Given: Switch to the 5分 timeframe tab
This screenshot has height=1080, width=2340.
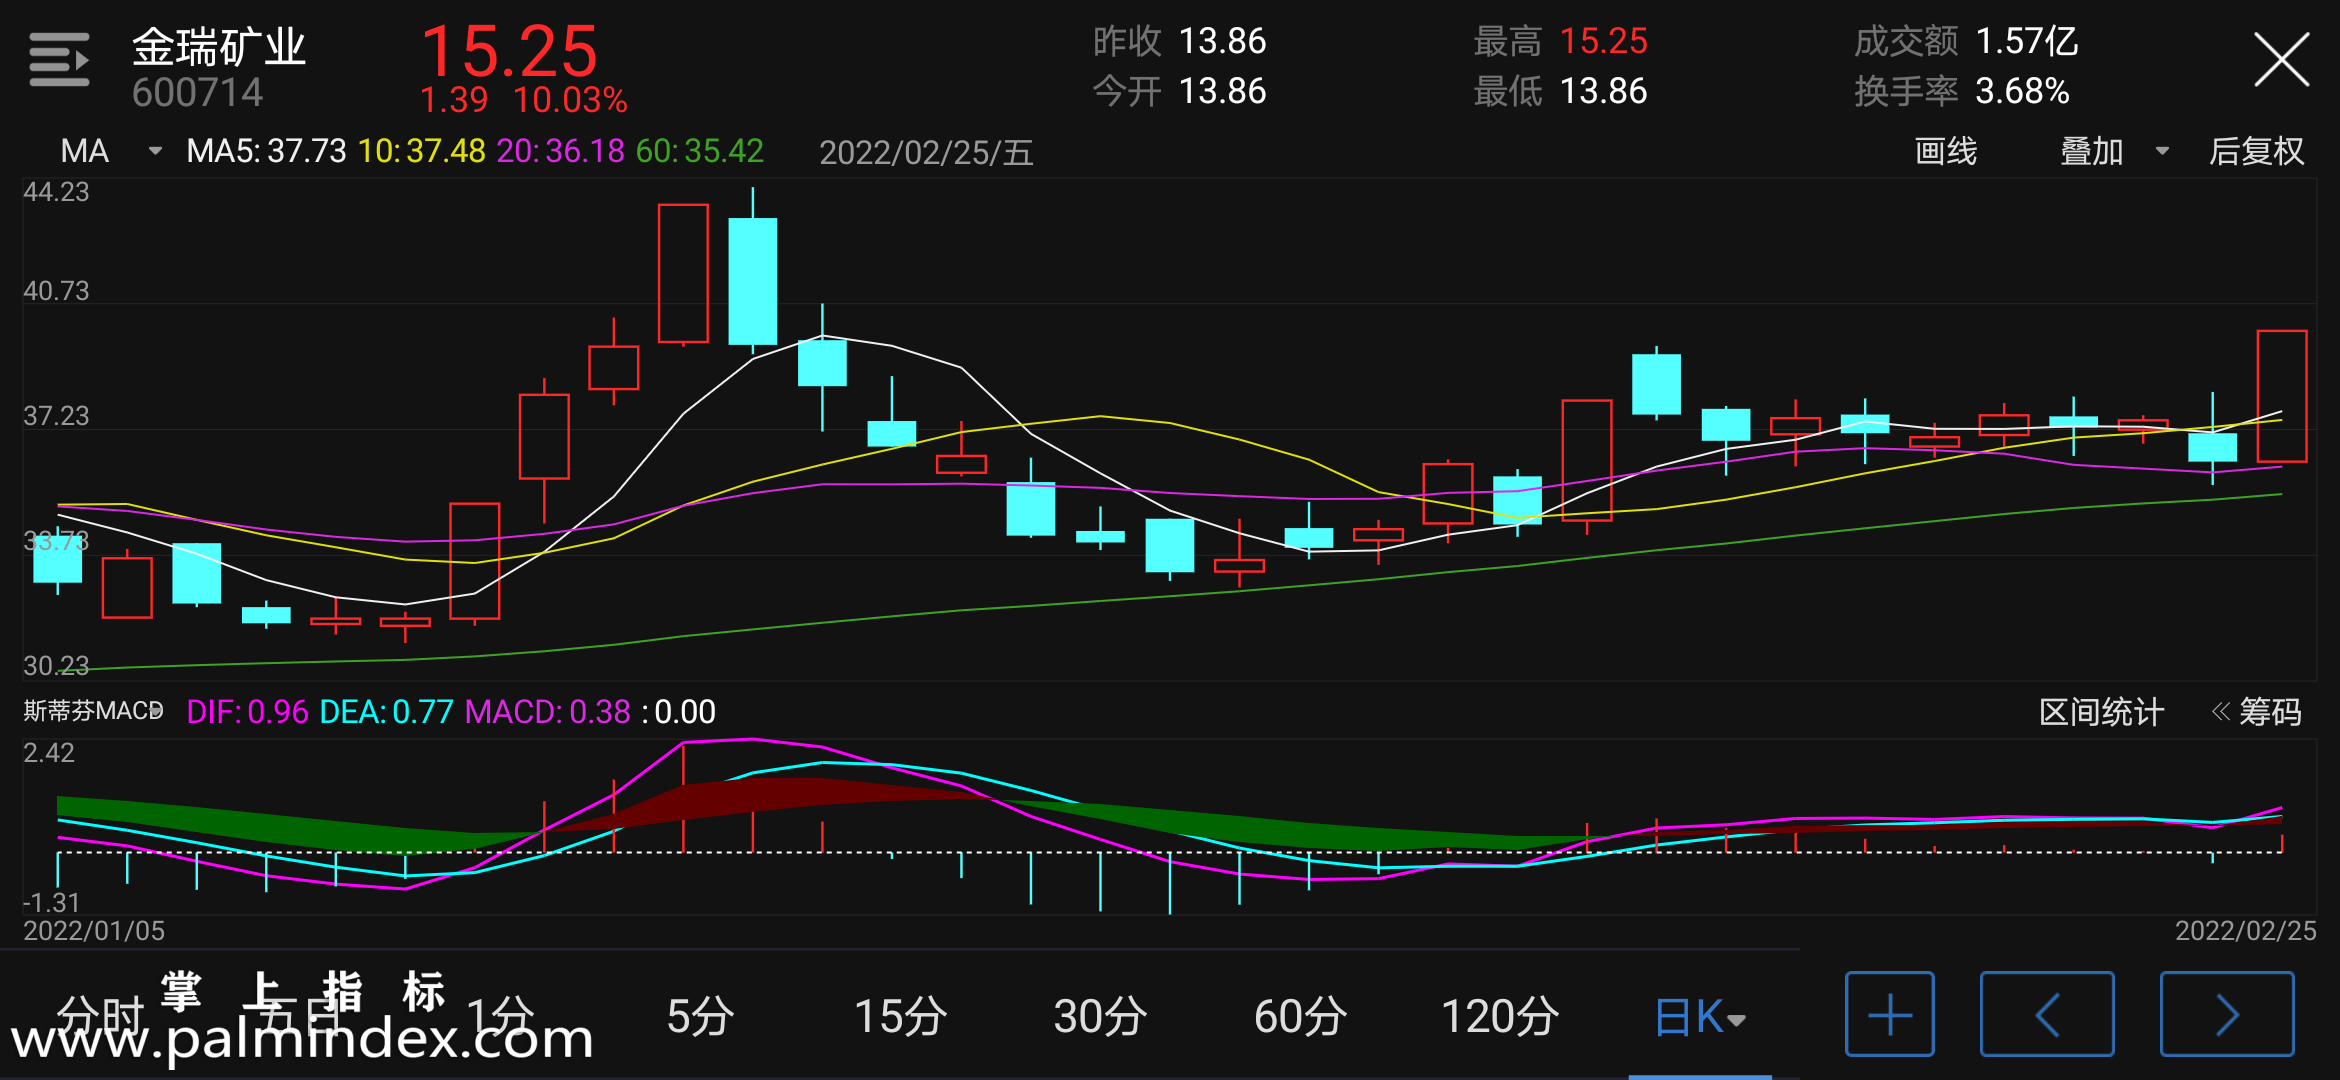Looking at the screenshot, I should (x=700, y=1017).
